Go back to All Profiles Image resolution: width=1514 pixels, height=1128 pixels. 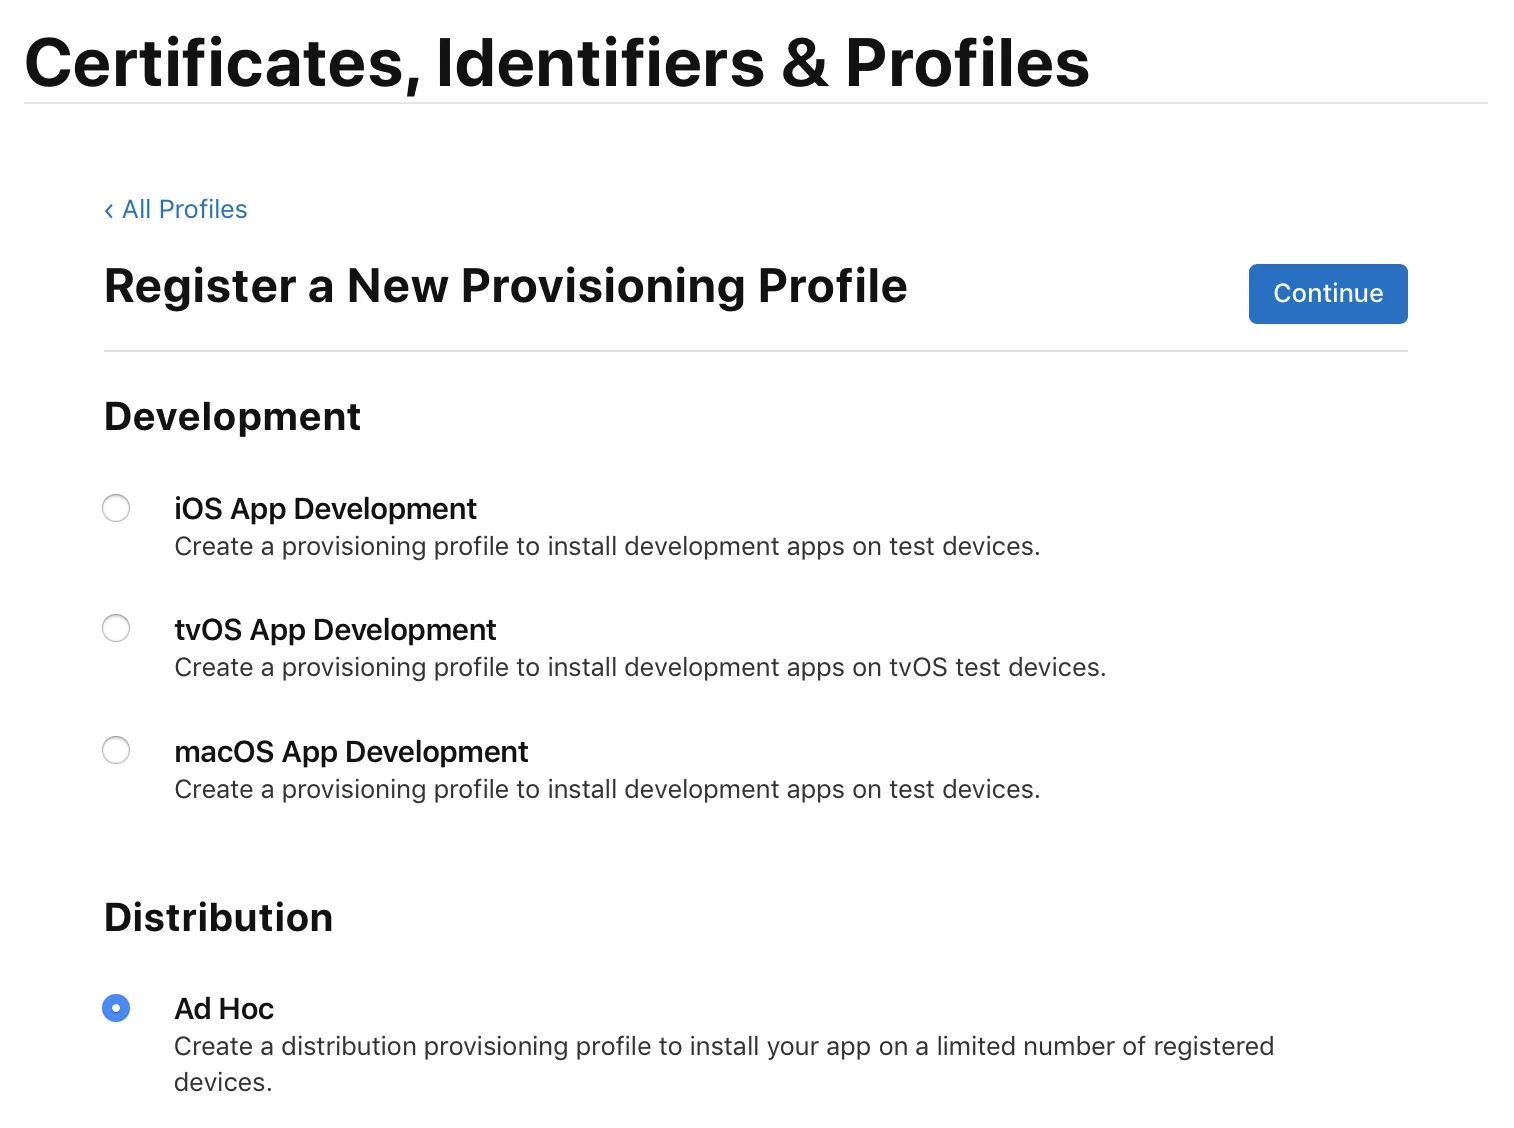click(184, 210)
